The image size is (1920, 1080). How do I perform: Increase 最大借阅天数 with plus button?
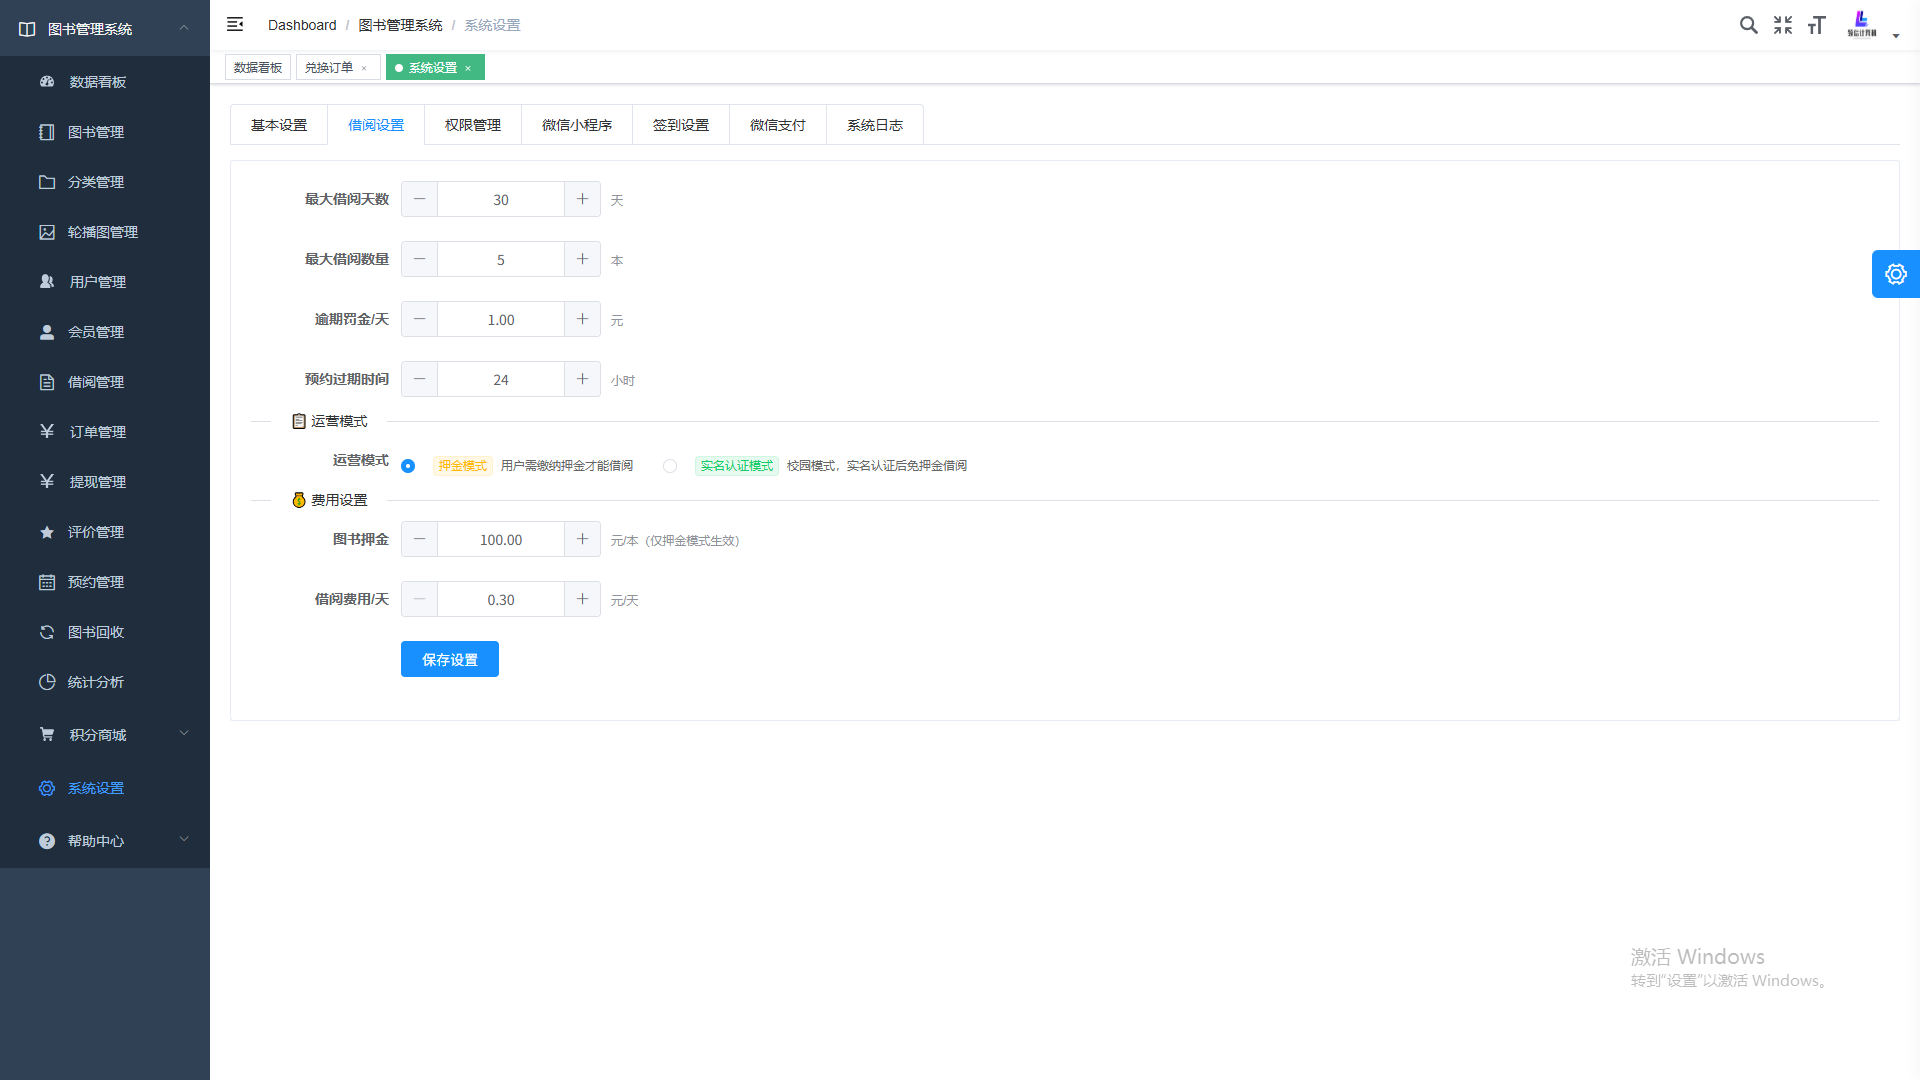(582, 199)
